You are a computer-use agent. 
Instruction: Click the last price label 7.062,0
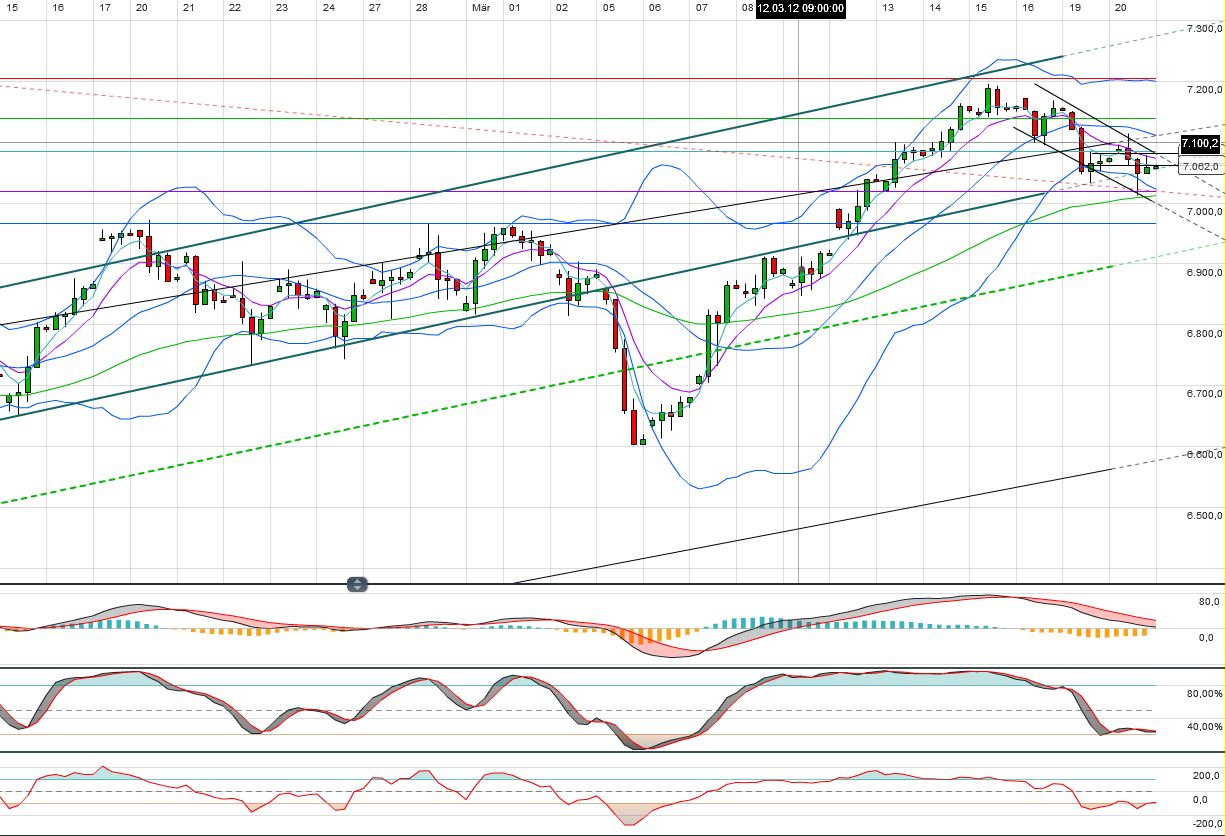coord(1201,166)
